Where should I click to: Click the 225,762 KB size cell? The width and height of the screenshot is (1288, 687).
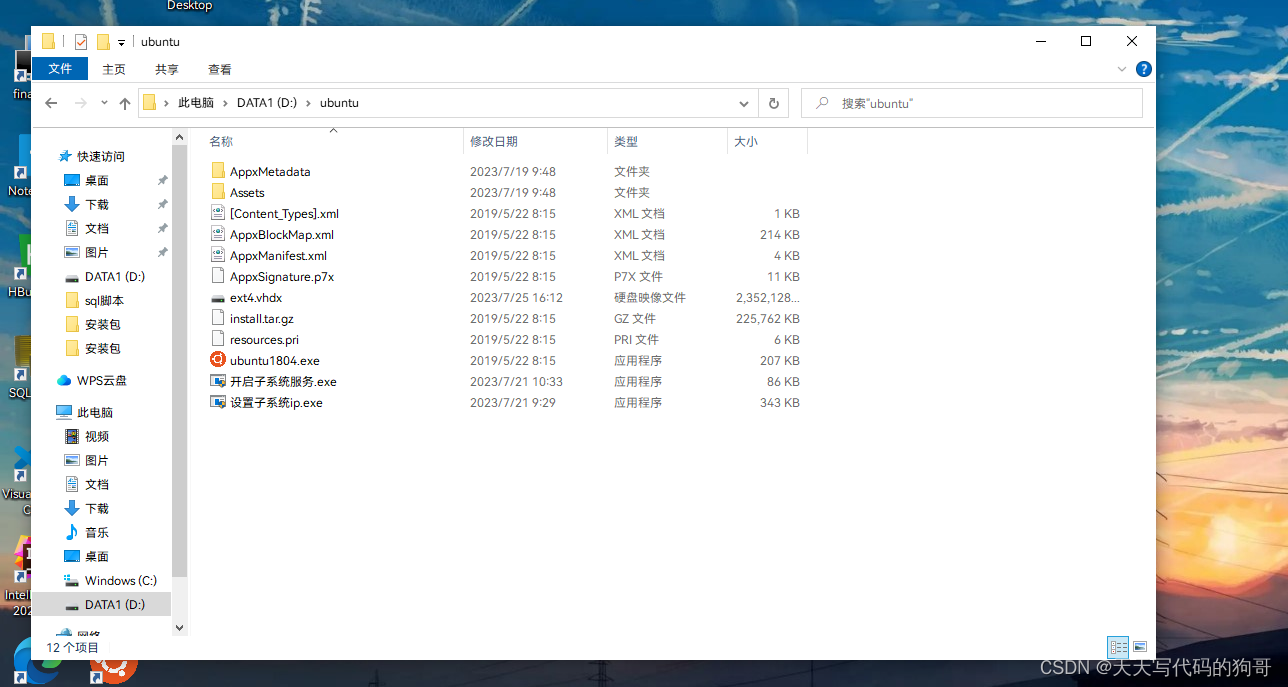(767, 318)
